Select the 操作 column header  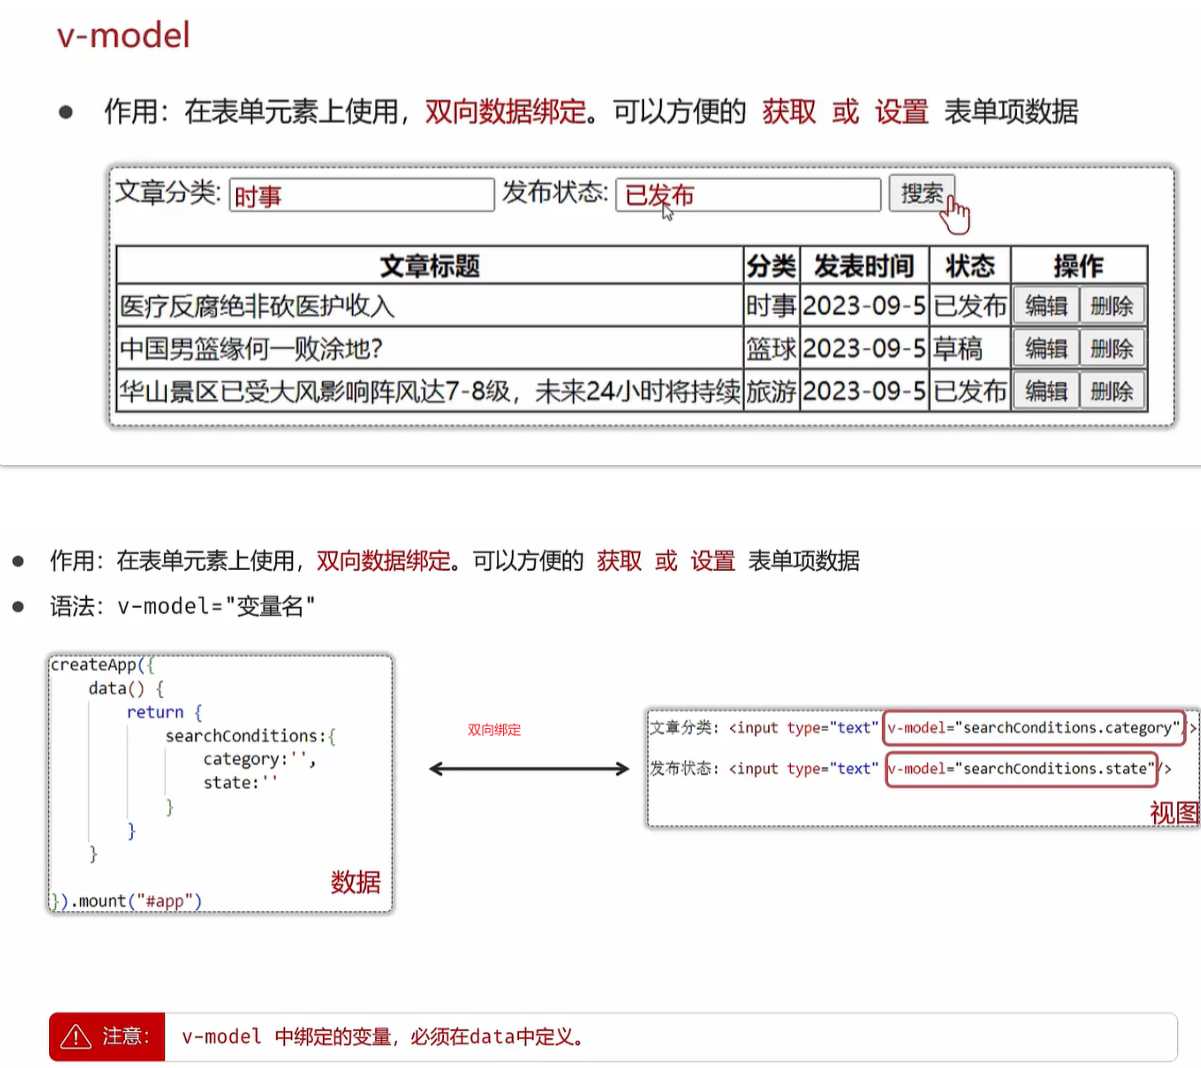coord(1078,266)
